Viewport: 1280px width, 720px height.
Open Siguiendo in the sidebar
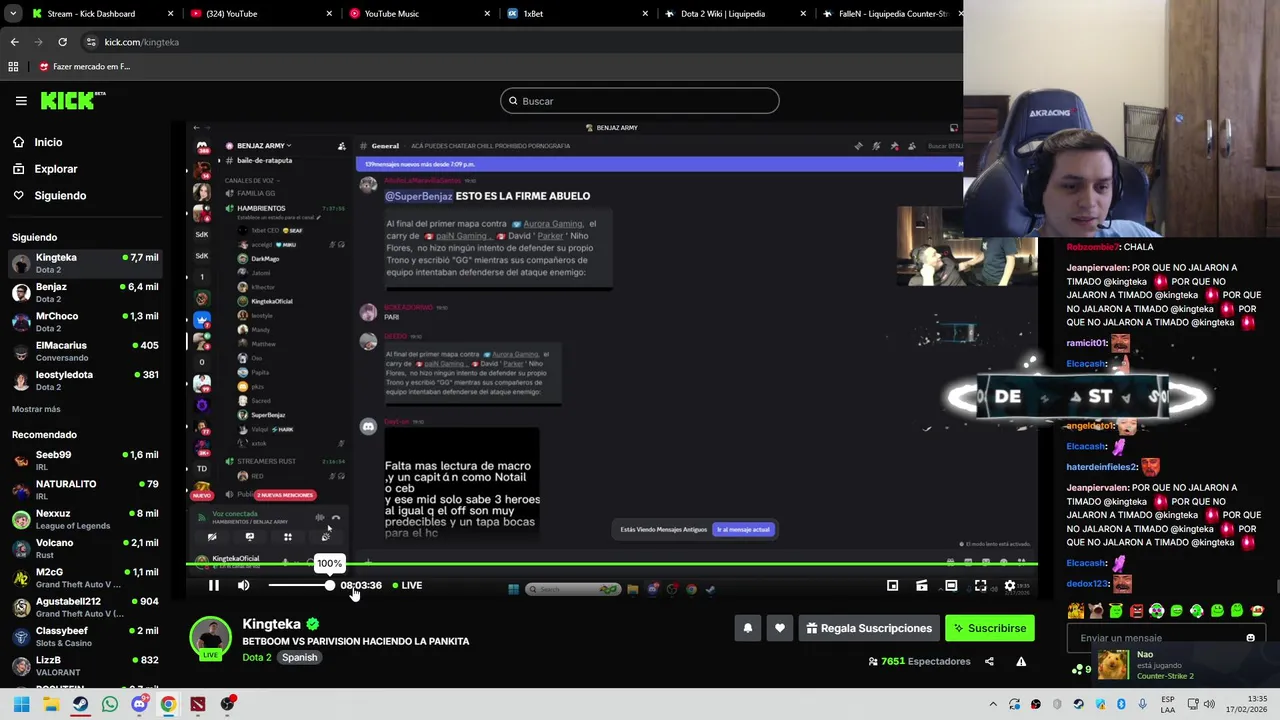pos(60,195)
